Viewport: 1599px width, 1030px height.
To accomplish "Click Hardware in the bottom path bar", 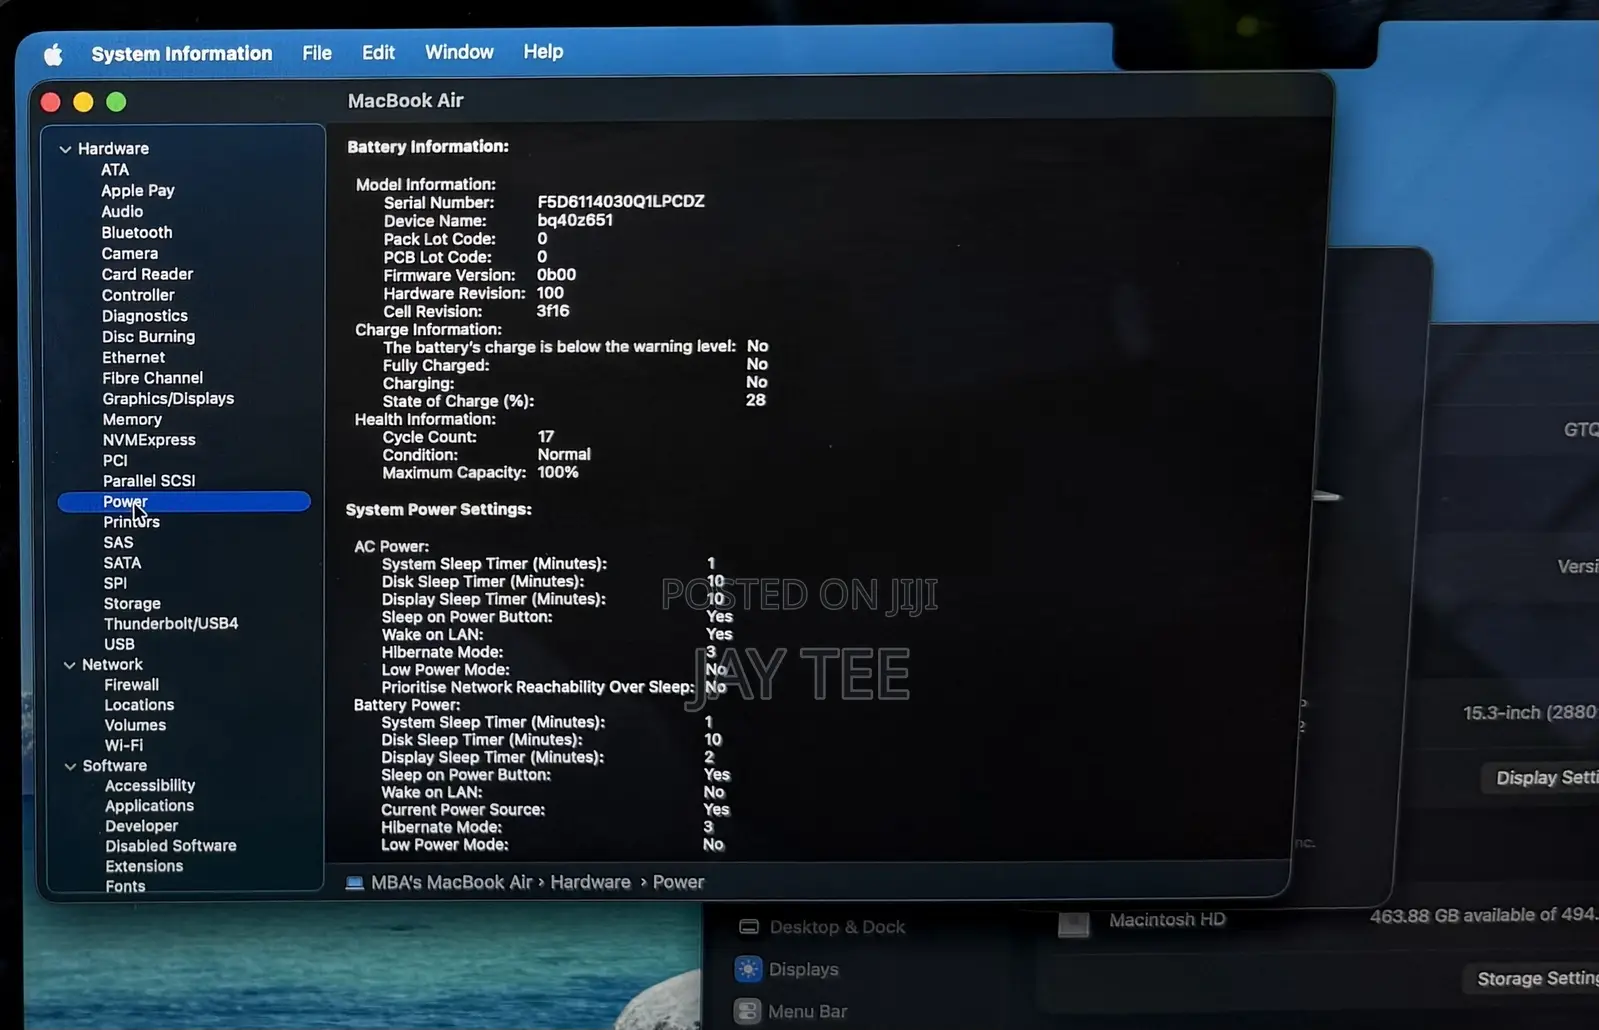I will coord(590,882).
